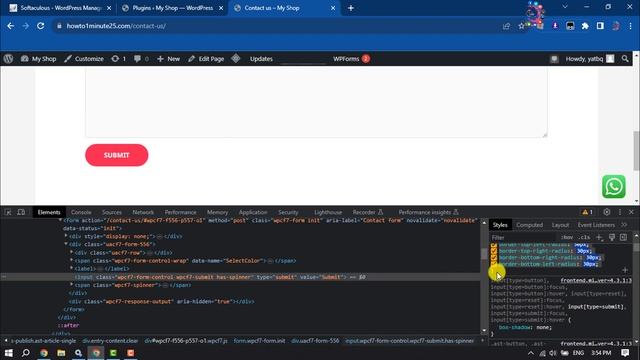The width and height of the screenshot is (640, 360).
Task: Open the Network tab
Action: point(143,212)
